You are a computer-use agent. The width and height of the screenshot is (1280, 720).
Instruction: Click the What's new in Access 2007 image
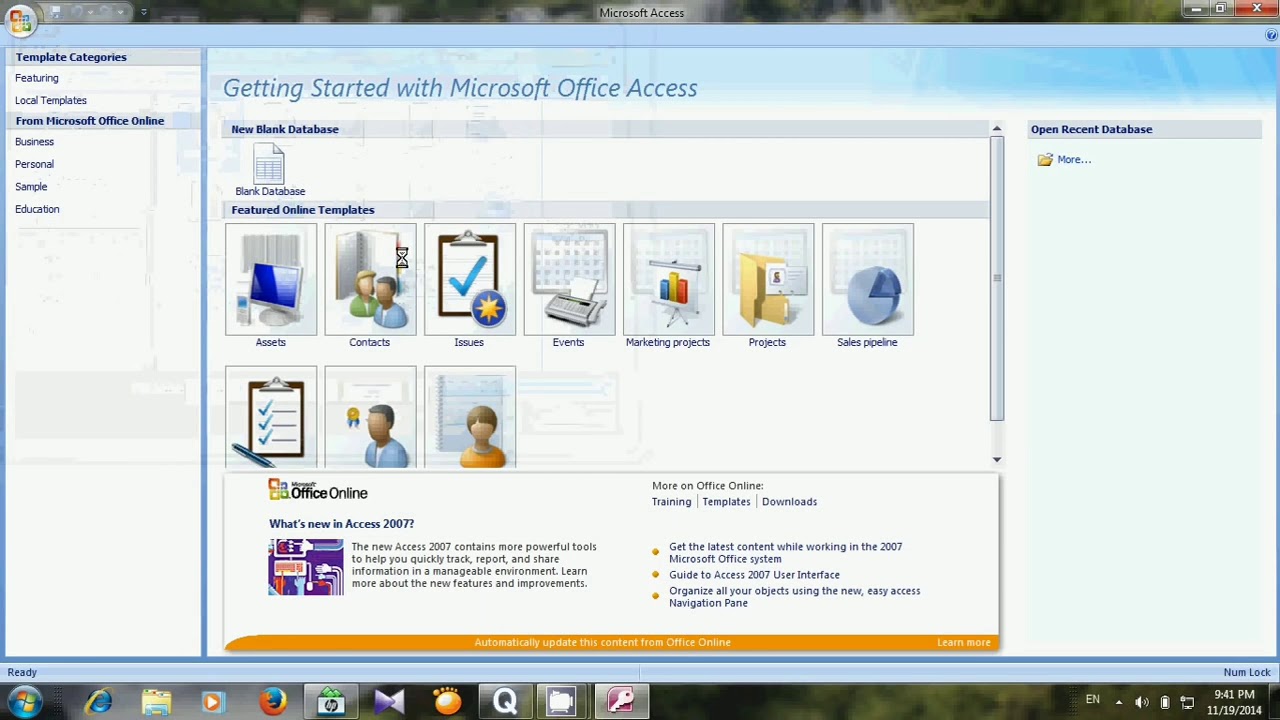coord(306,567)
